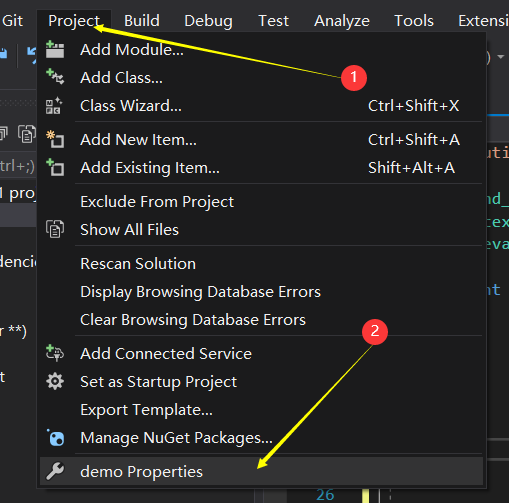This screenshot has width=509, height=503.
Task: Click the Add Existing Item icon
Action: (x=55, y=167)
